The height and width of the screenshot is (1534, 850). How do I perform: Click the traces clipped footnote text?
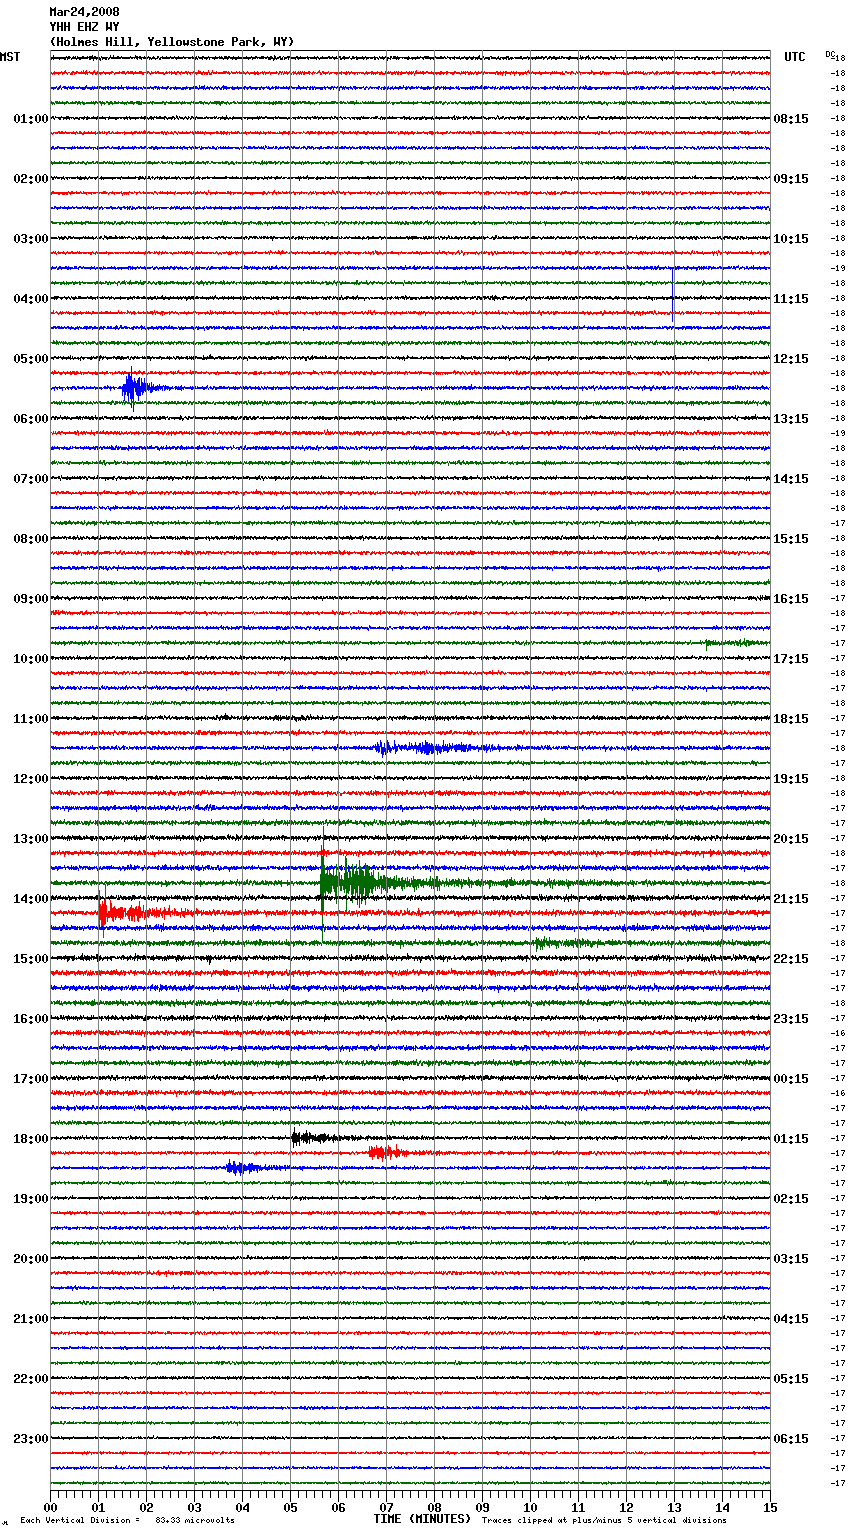pyautogui.click(x=604, y=1520)
